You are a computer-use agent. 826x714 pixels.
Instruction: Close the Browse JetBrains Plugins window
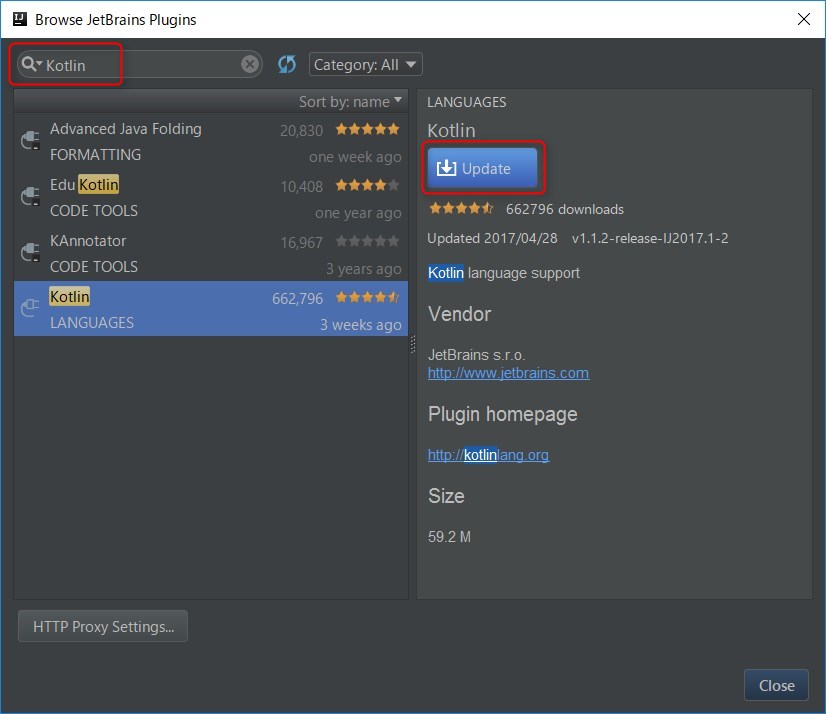(804, 19)
